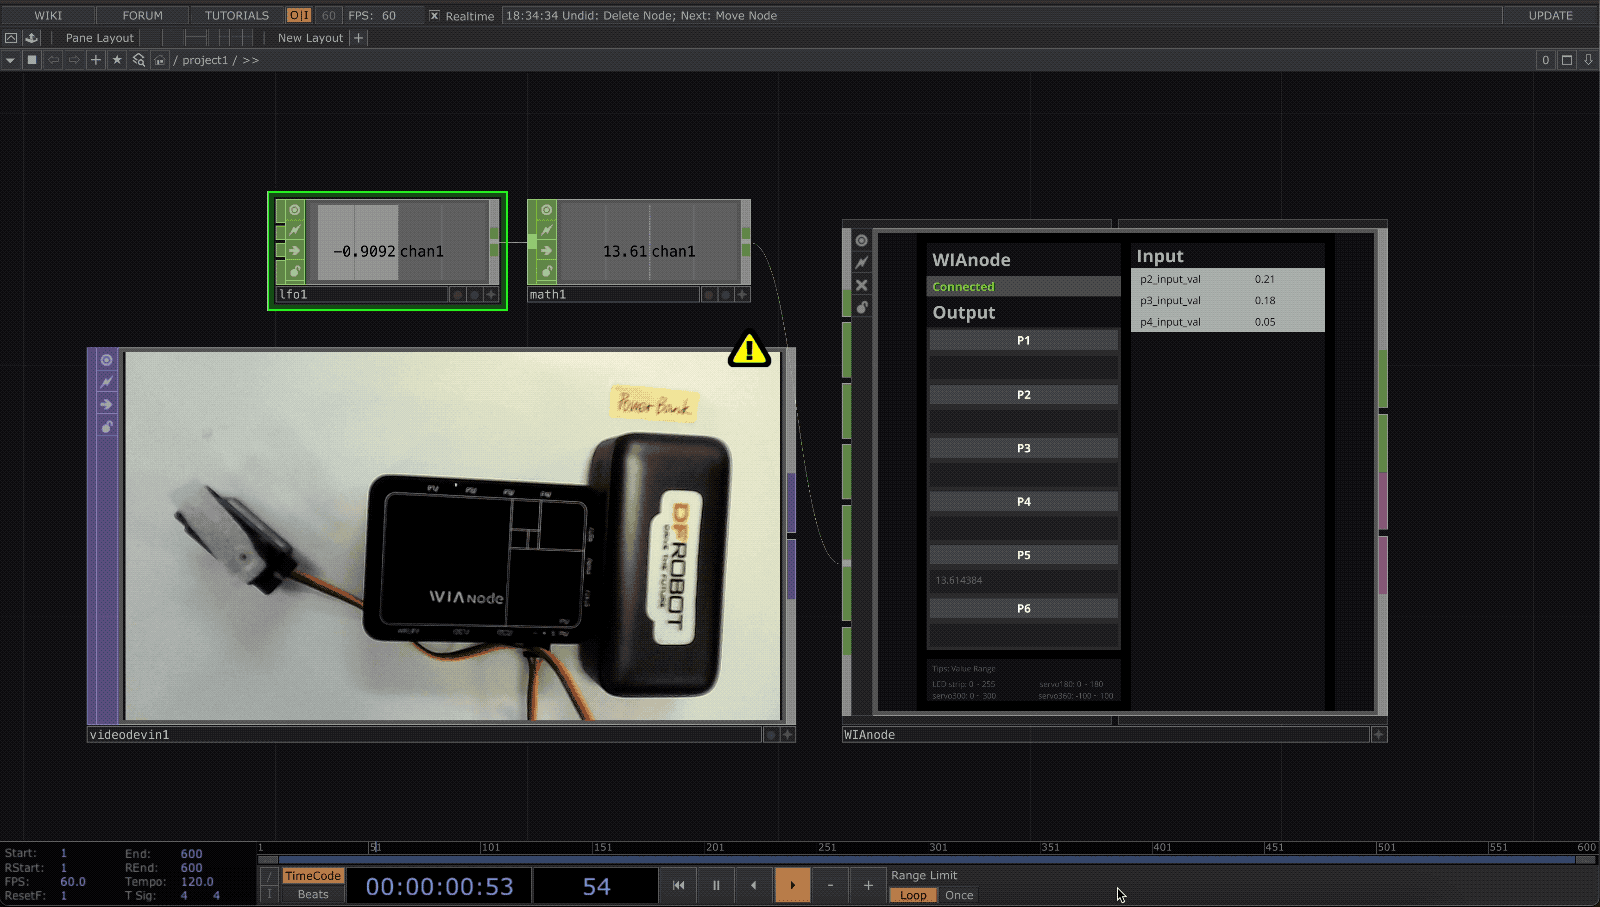This screenshot has height=907, width=1600.
Task: Click the home network icon in path bar
Action: point(160,60)
